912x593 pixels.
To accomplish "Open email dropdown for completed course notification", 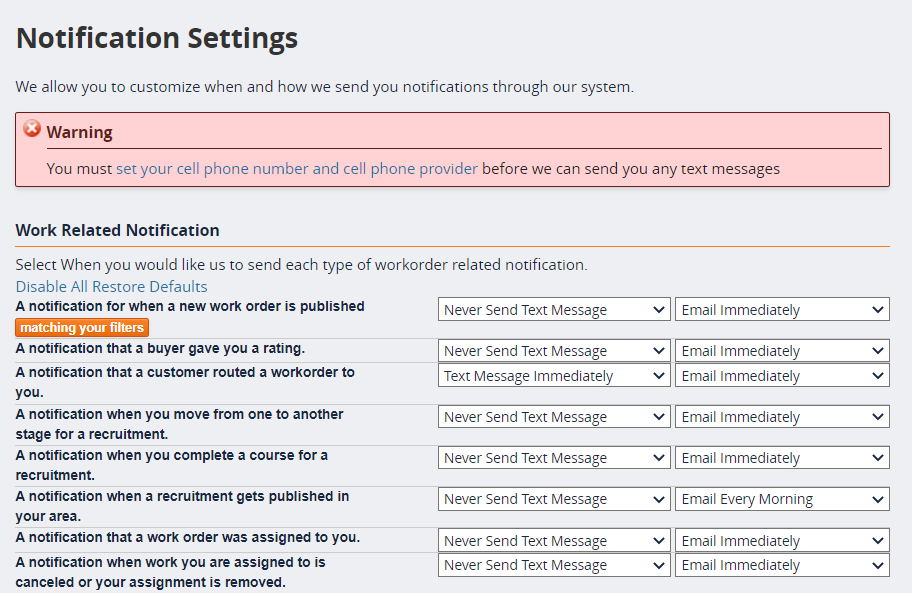I will [x=782, y=457].
